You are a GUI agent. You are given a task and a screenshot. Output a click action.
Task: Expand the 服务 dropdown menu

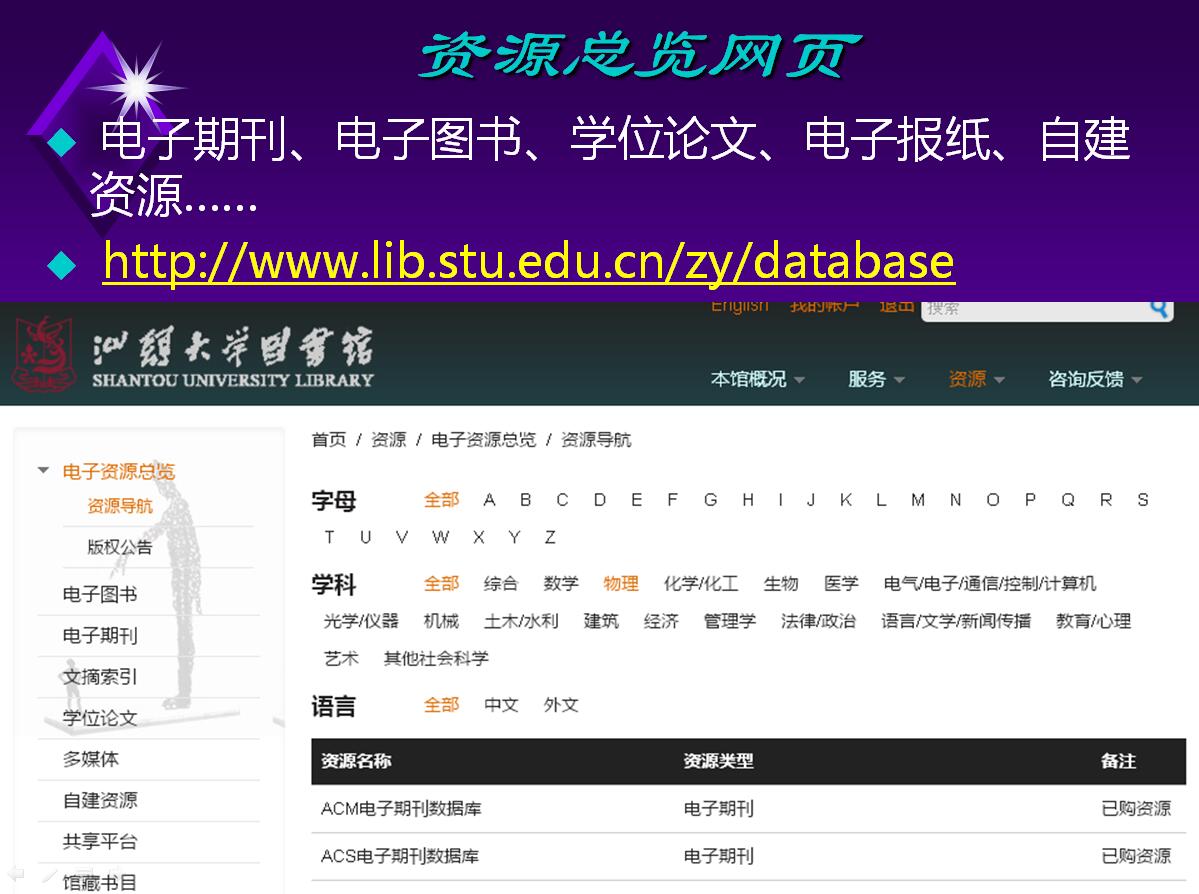876,379
